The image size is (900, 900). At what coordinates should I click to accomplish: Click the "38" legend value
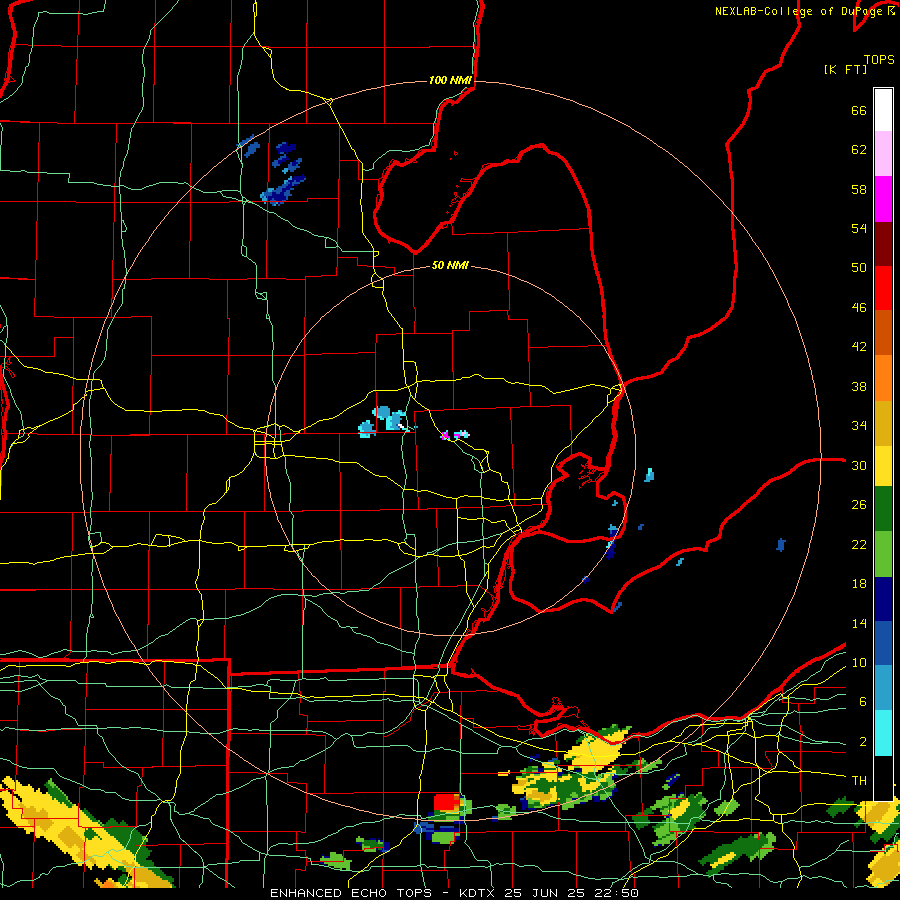coord(859,386)
